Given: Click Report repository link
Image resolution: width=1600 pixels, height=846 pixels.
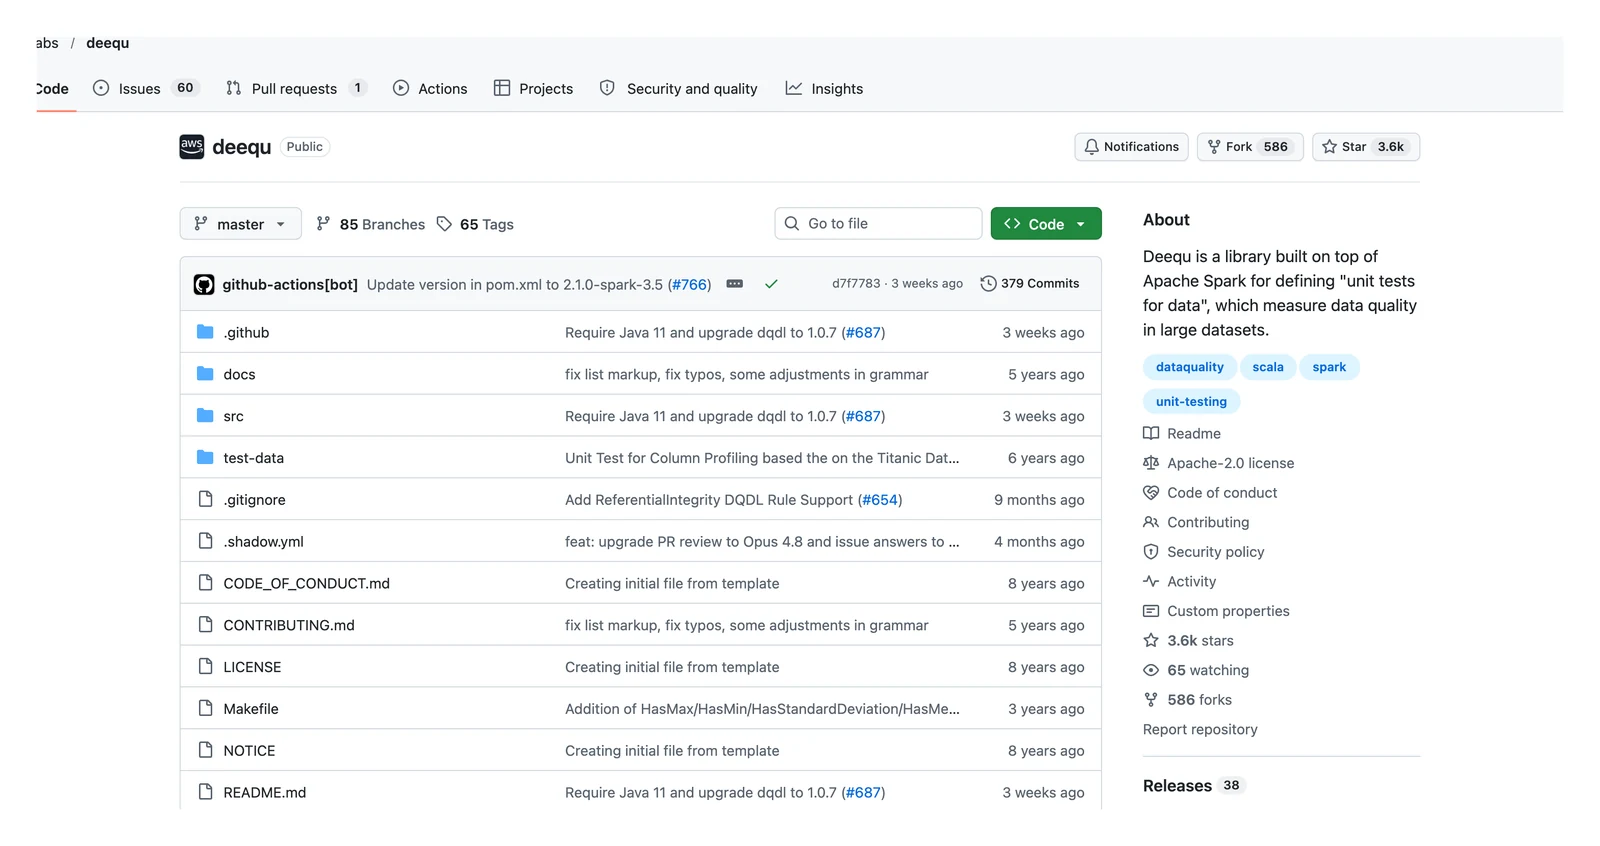Looking at the screenshot, I should click(1200, 730).
